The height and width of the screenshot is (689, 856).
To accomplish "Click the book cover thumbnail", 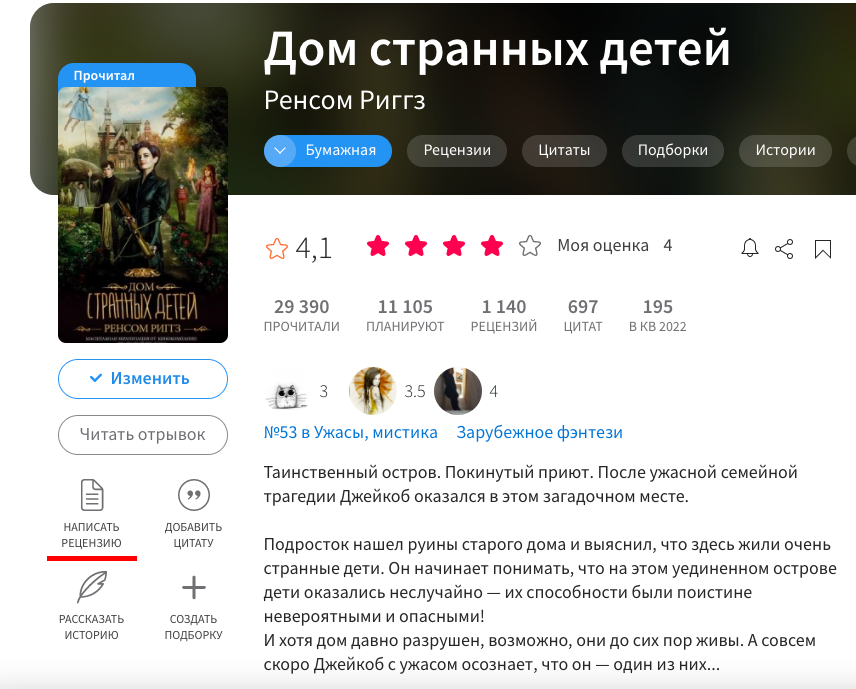I will 142,215.
